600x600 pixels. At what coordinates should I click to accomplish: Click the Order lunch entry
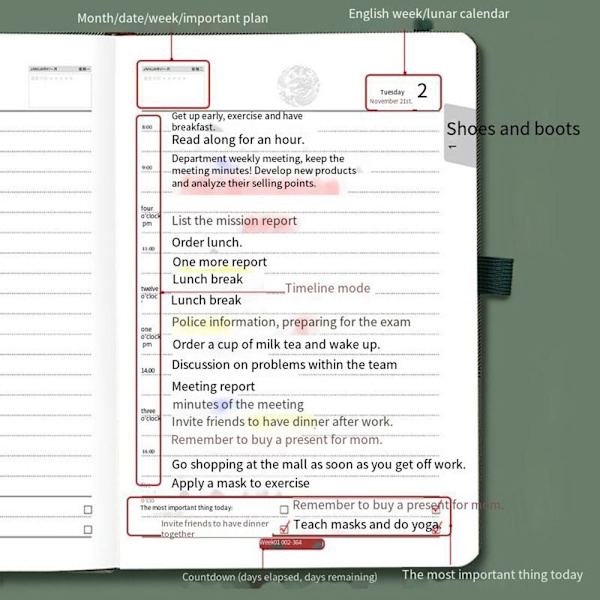tap(207, 242)
